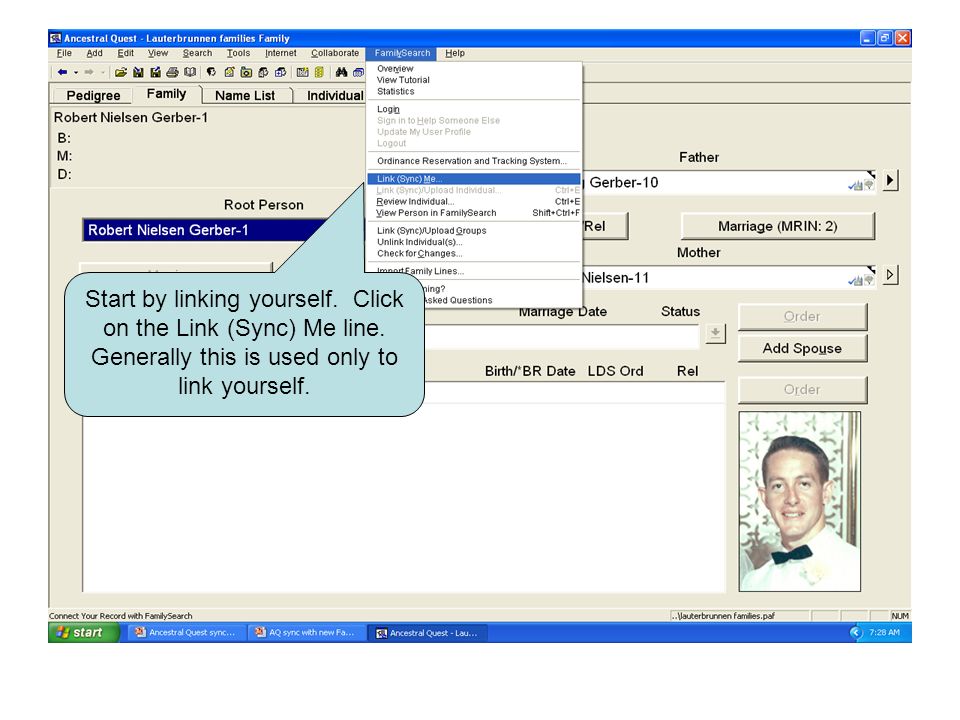This screenshot has width=960, height=720.
Task: Open the Tools menu
Action: click(x=238, y=53)
